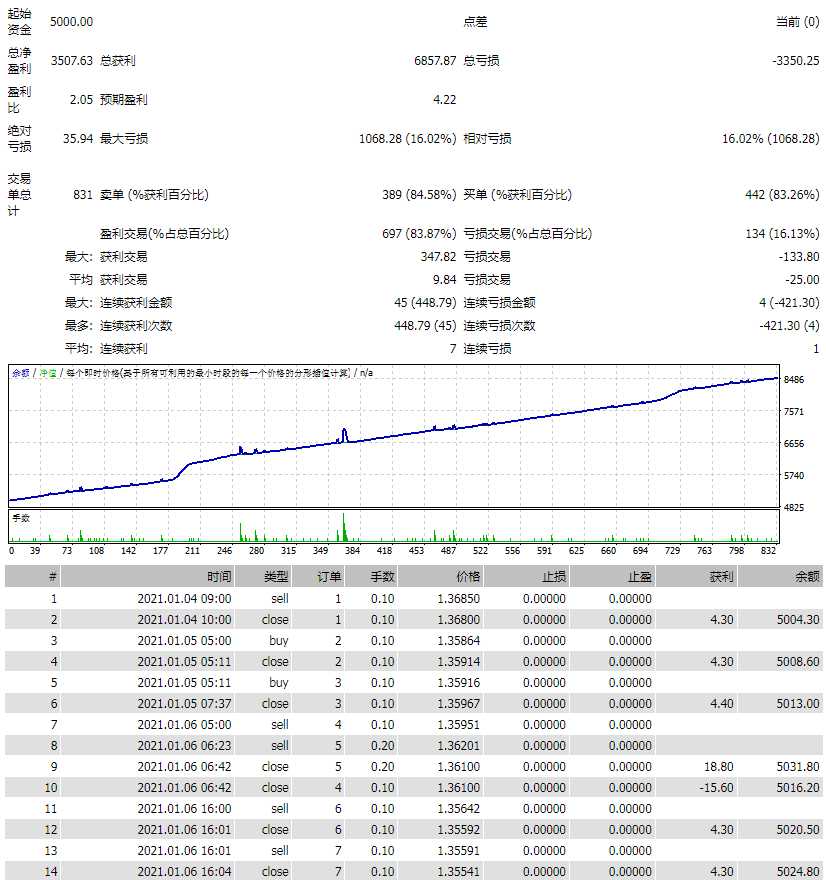Click the 8486 y-axis label
The width and height of the screenshot is (826, 880).
(795, 379)
